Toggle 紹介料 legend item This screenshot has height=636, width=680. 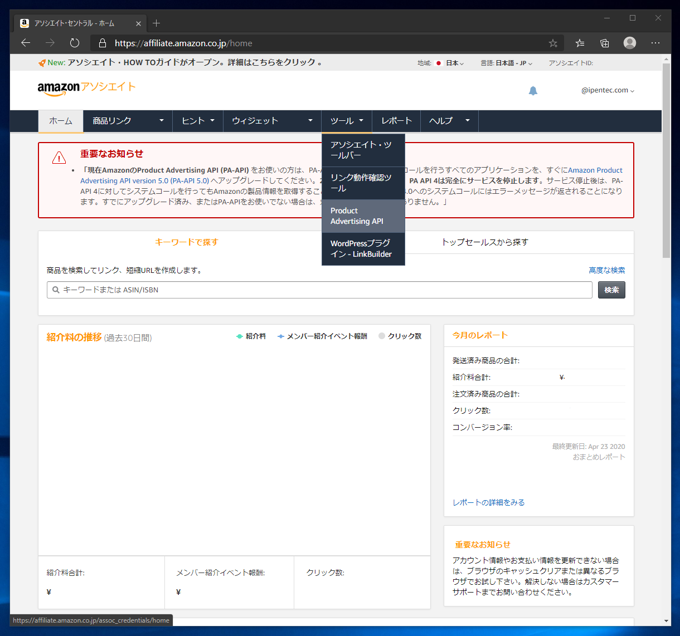(251, 336)
